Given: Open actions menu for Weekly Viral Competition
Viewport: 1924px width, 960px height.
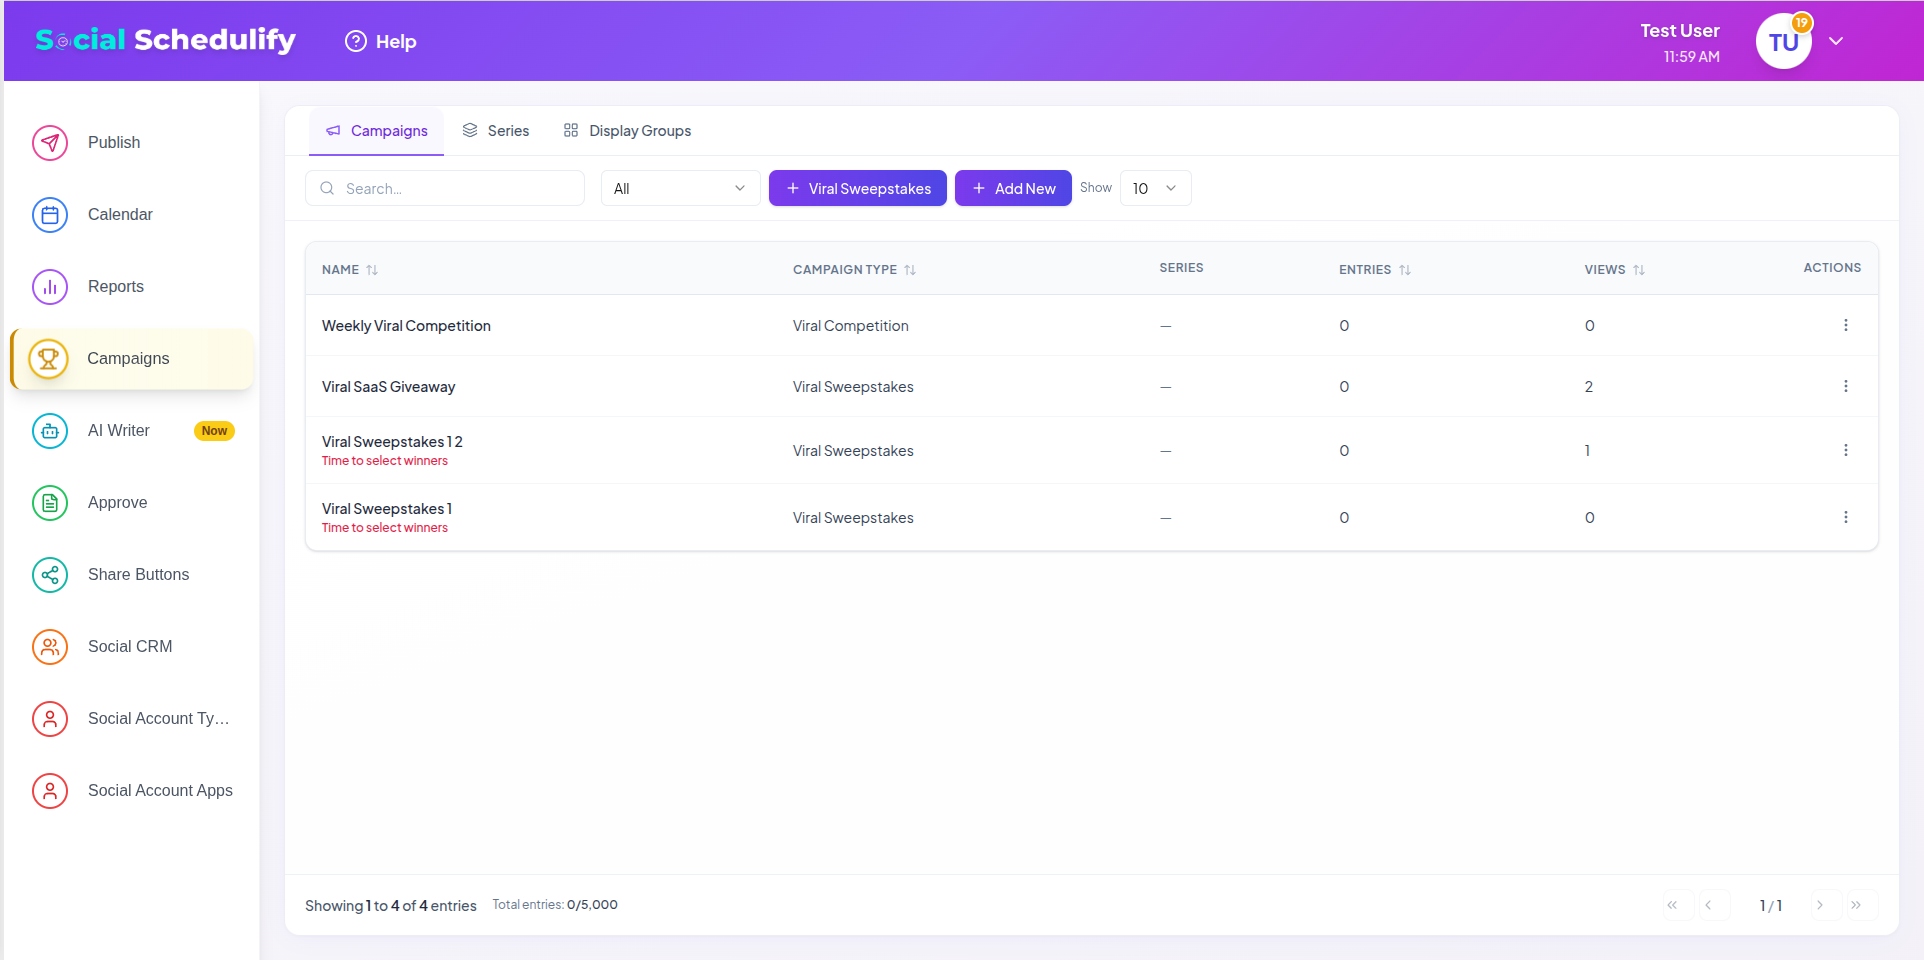Looking at the screenshot, I should (1845, 326).
